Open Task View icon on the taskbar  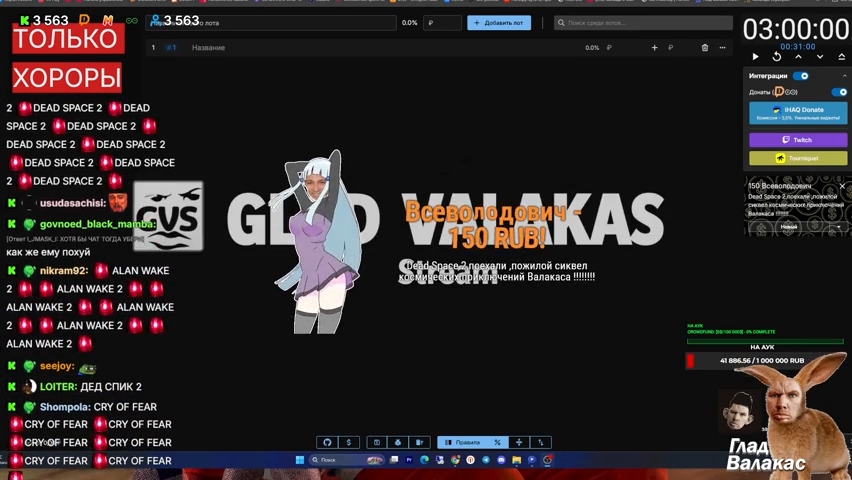394,460
